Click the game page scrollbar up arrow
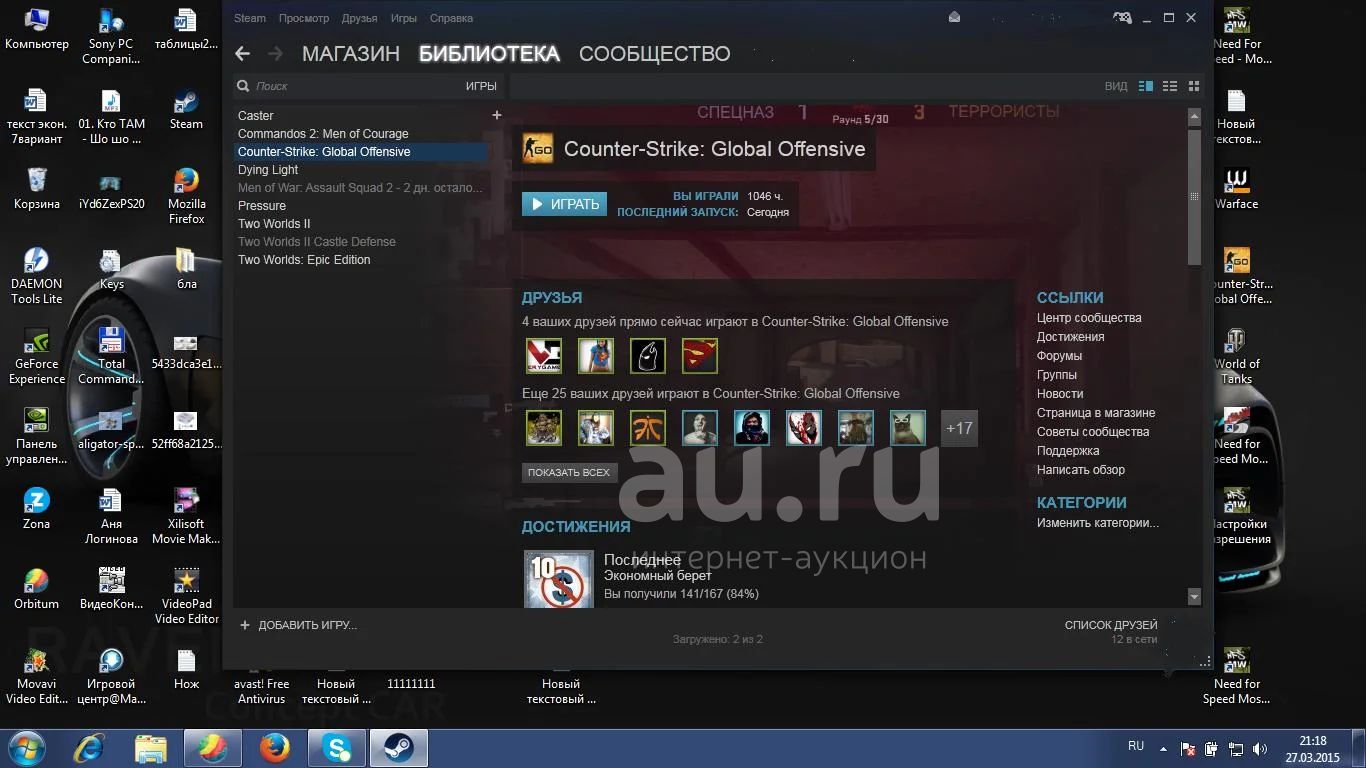 (x=1194, y=116)
